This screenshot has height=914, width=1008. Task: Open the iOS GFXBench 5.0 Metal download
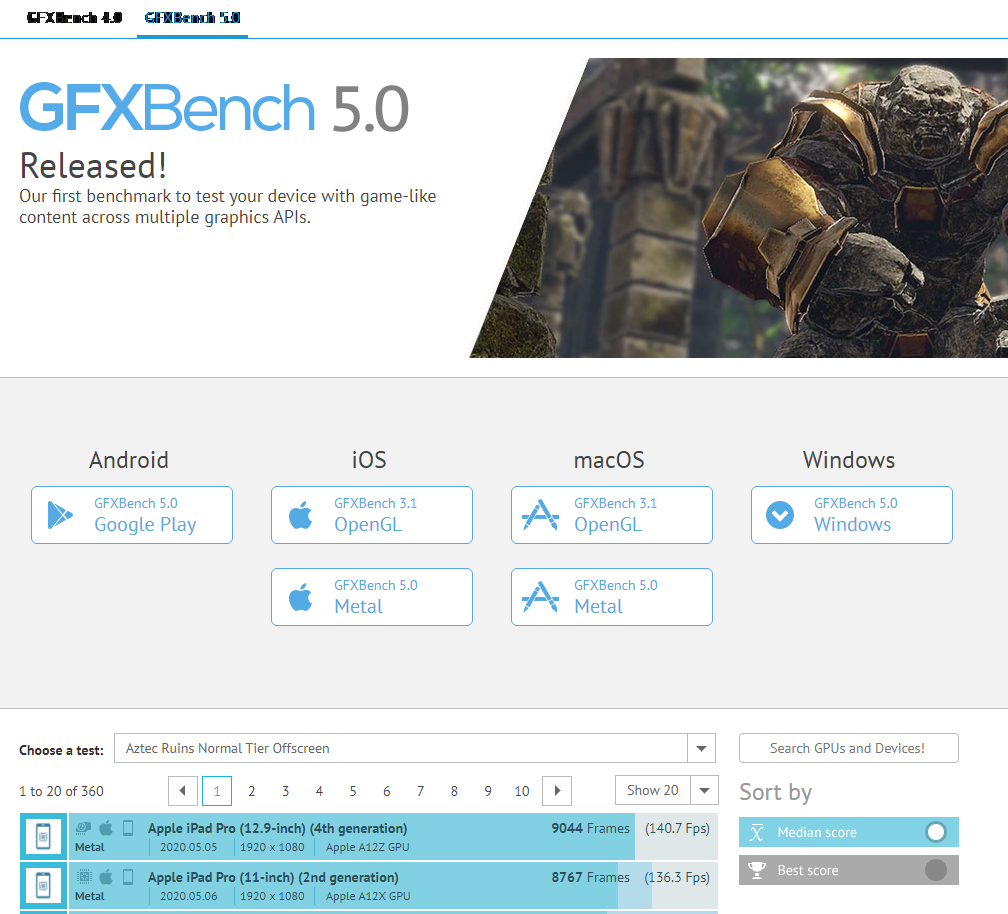[372, 596]
